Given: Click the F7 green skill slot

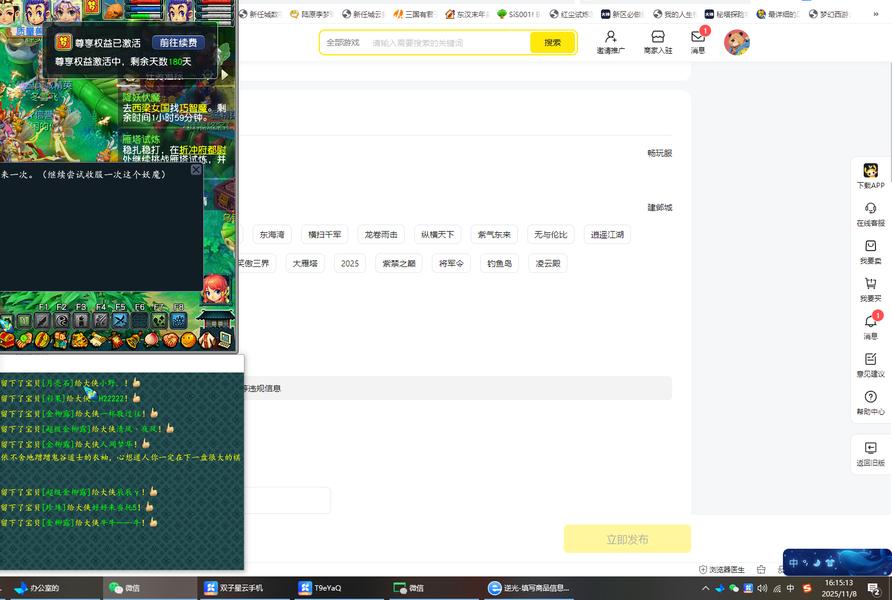Looking at the screenshot, I should (x=159, y=320).
